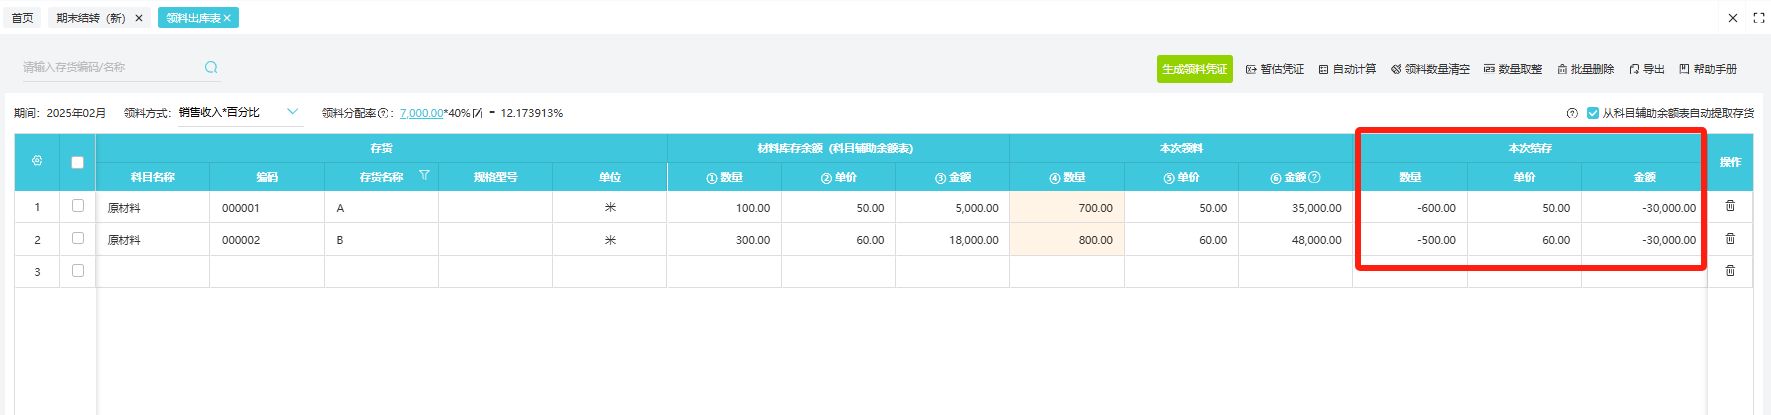Click the inventory code/name search field
Screen dimensions: 1771x415
pyautogui.click(x=110, y=67)
